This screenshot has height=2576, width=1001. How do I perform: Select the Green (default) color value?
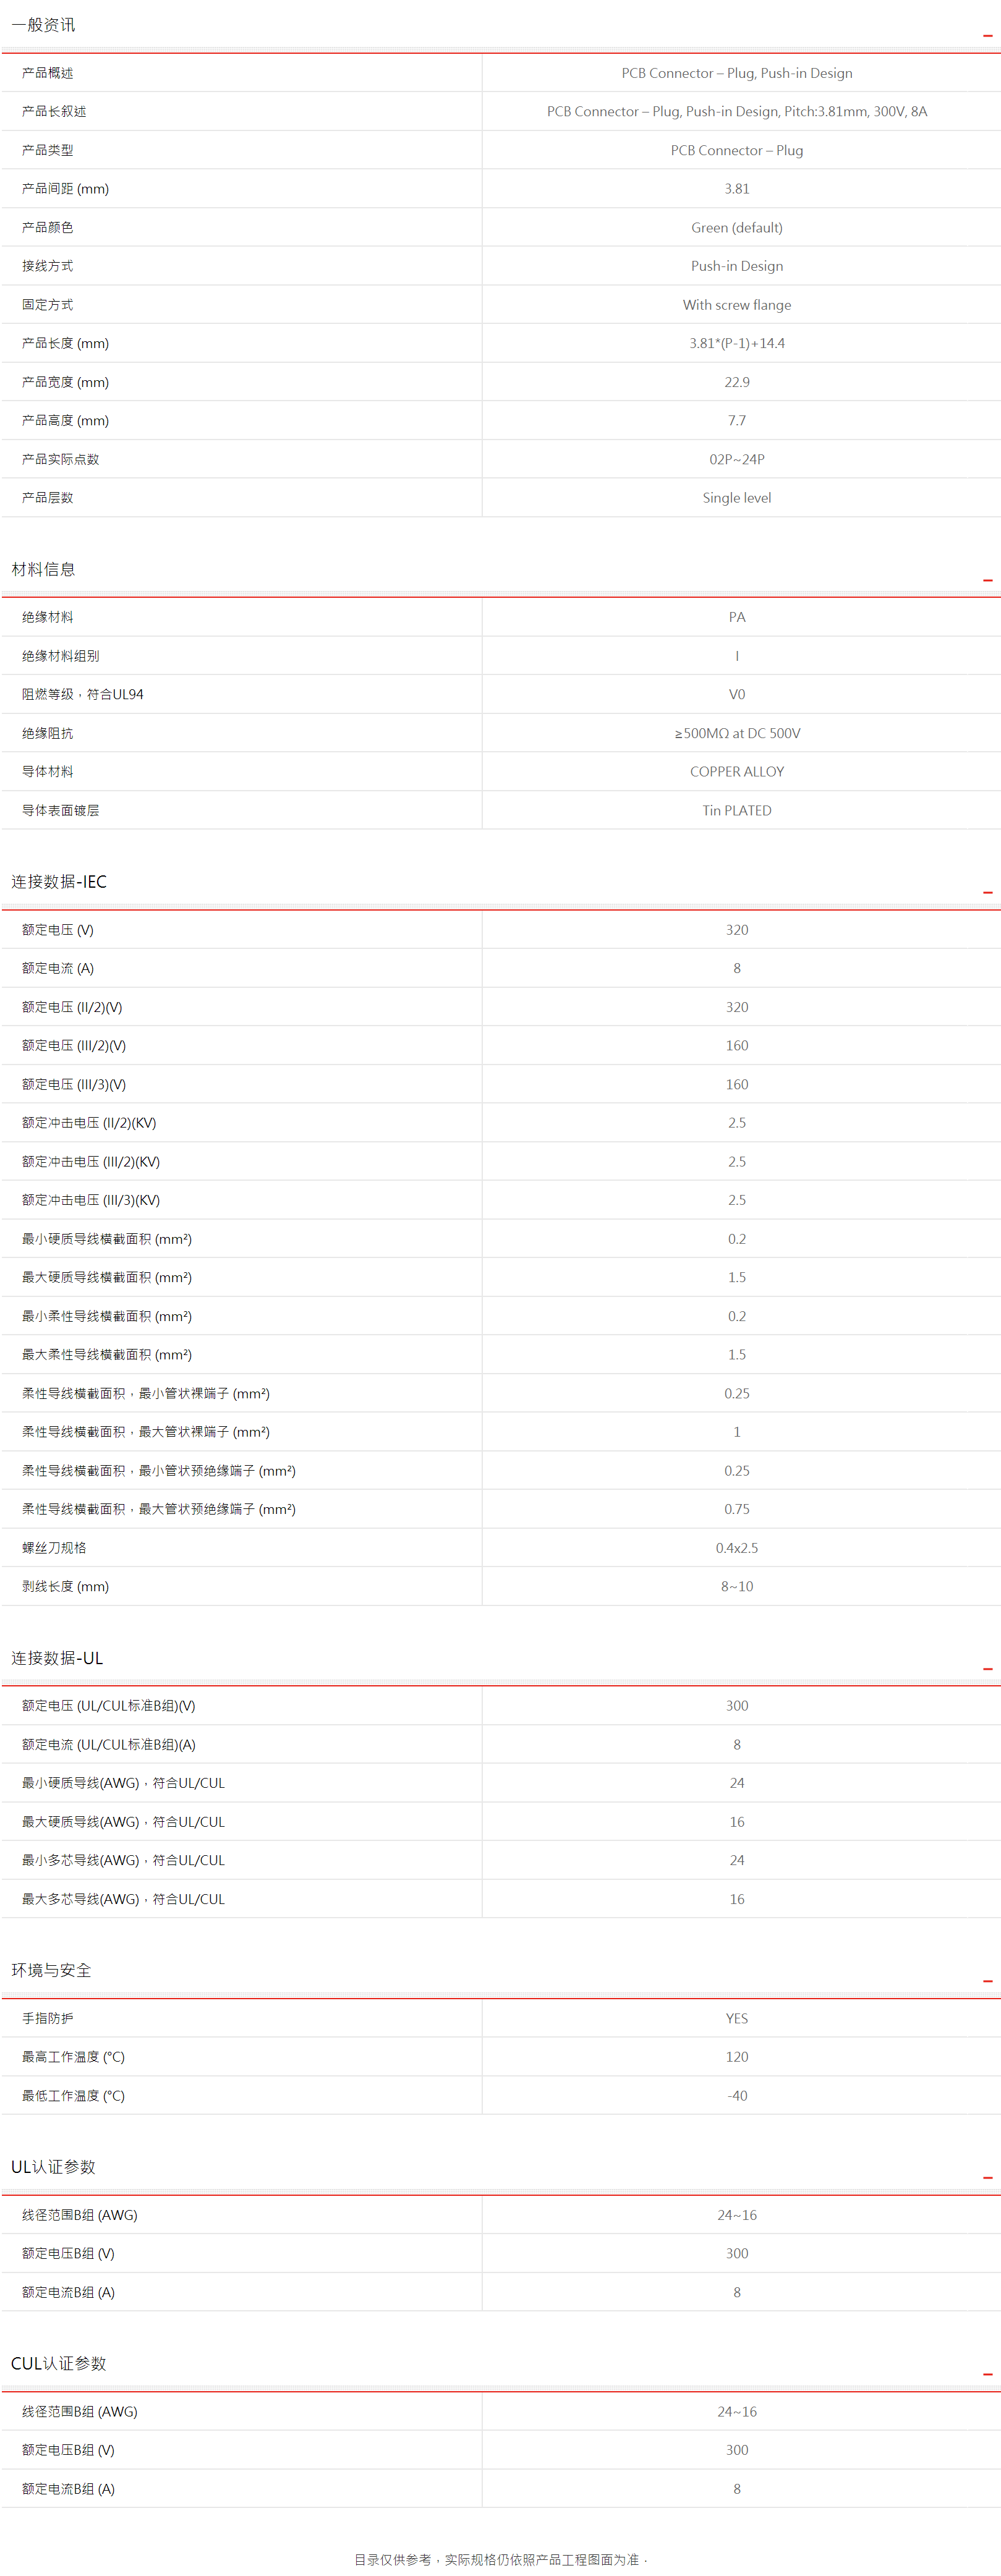pyautogui.click(x=737, y=227)
